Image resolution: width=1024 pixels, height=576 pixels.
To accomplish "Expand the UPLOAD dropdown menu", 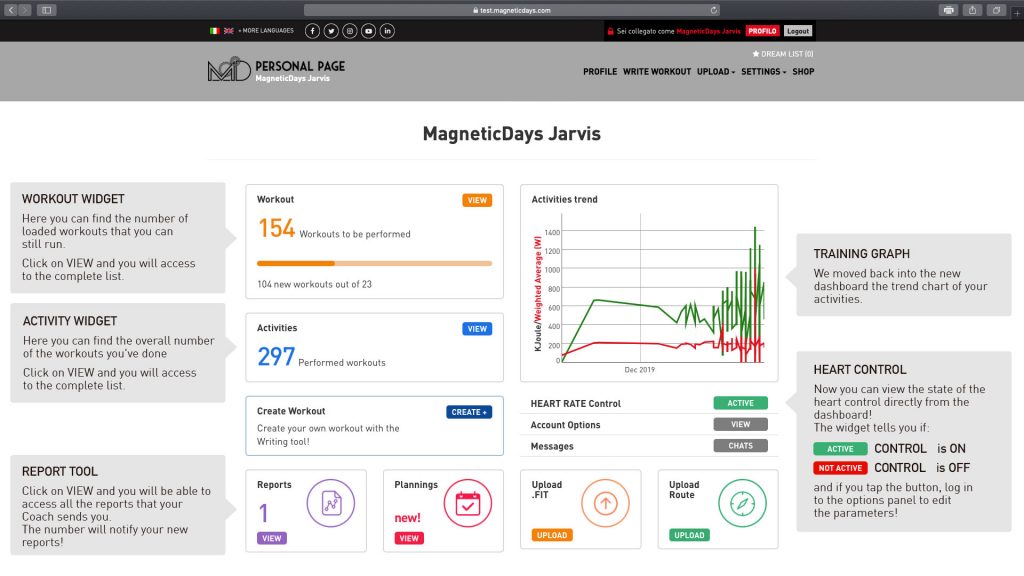I will pos(716,72).
